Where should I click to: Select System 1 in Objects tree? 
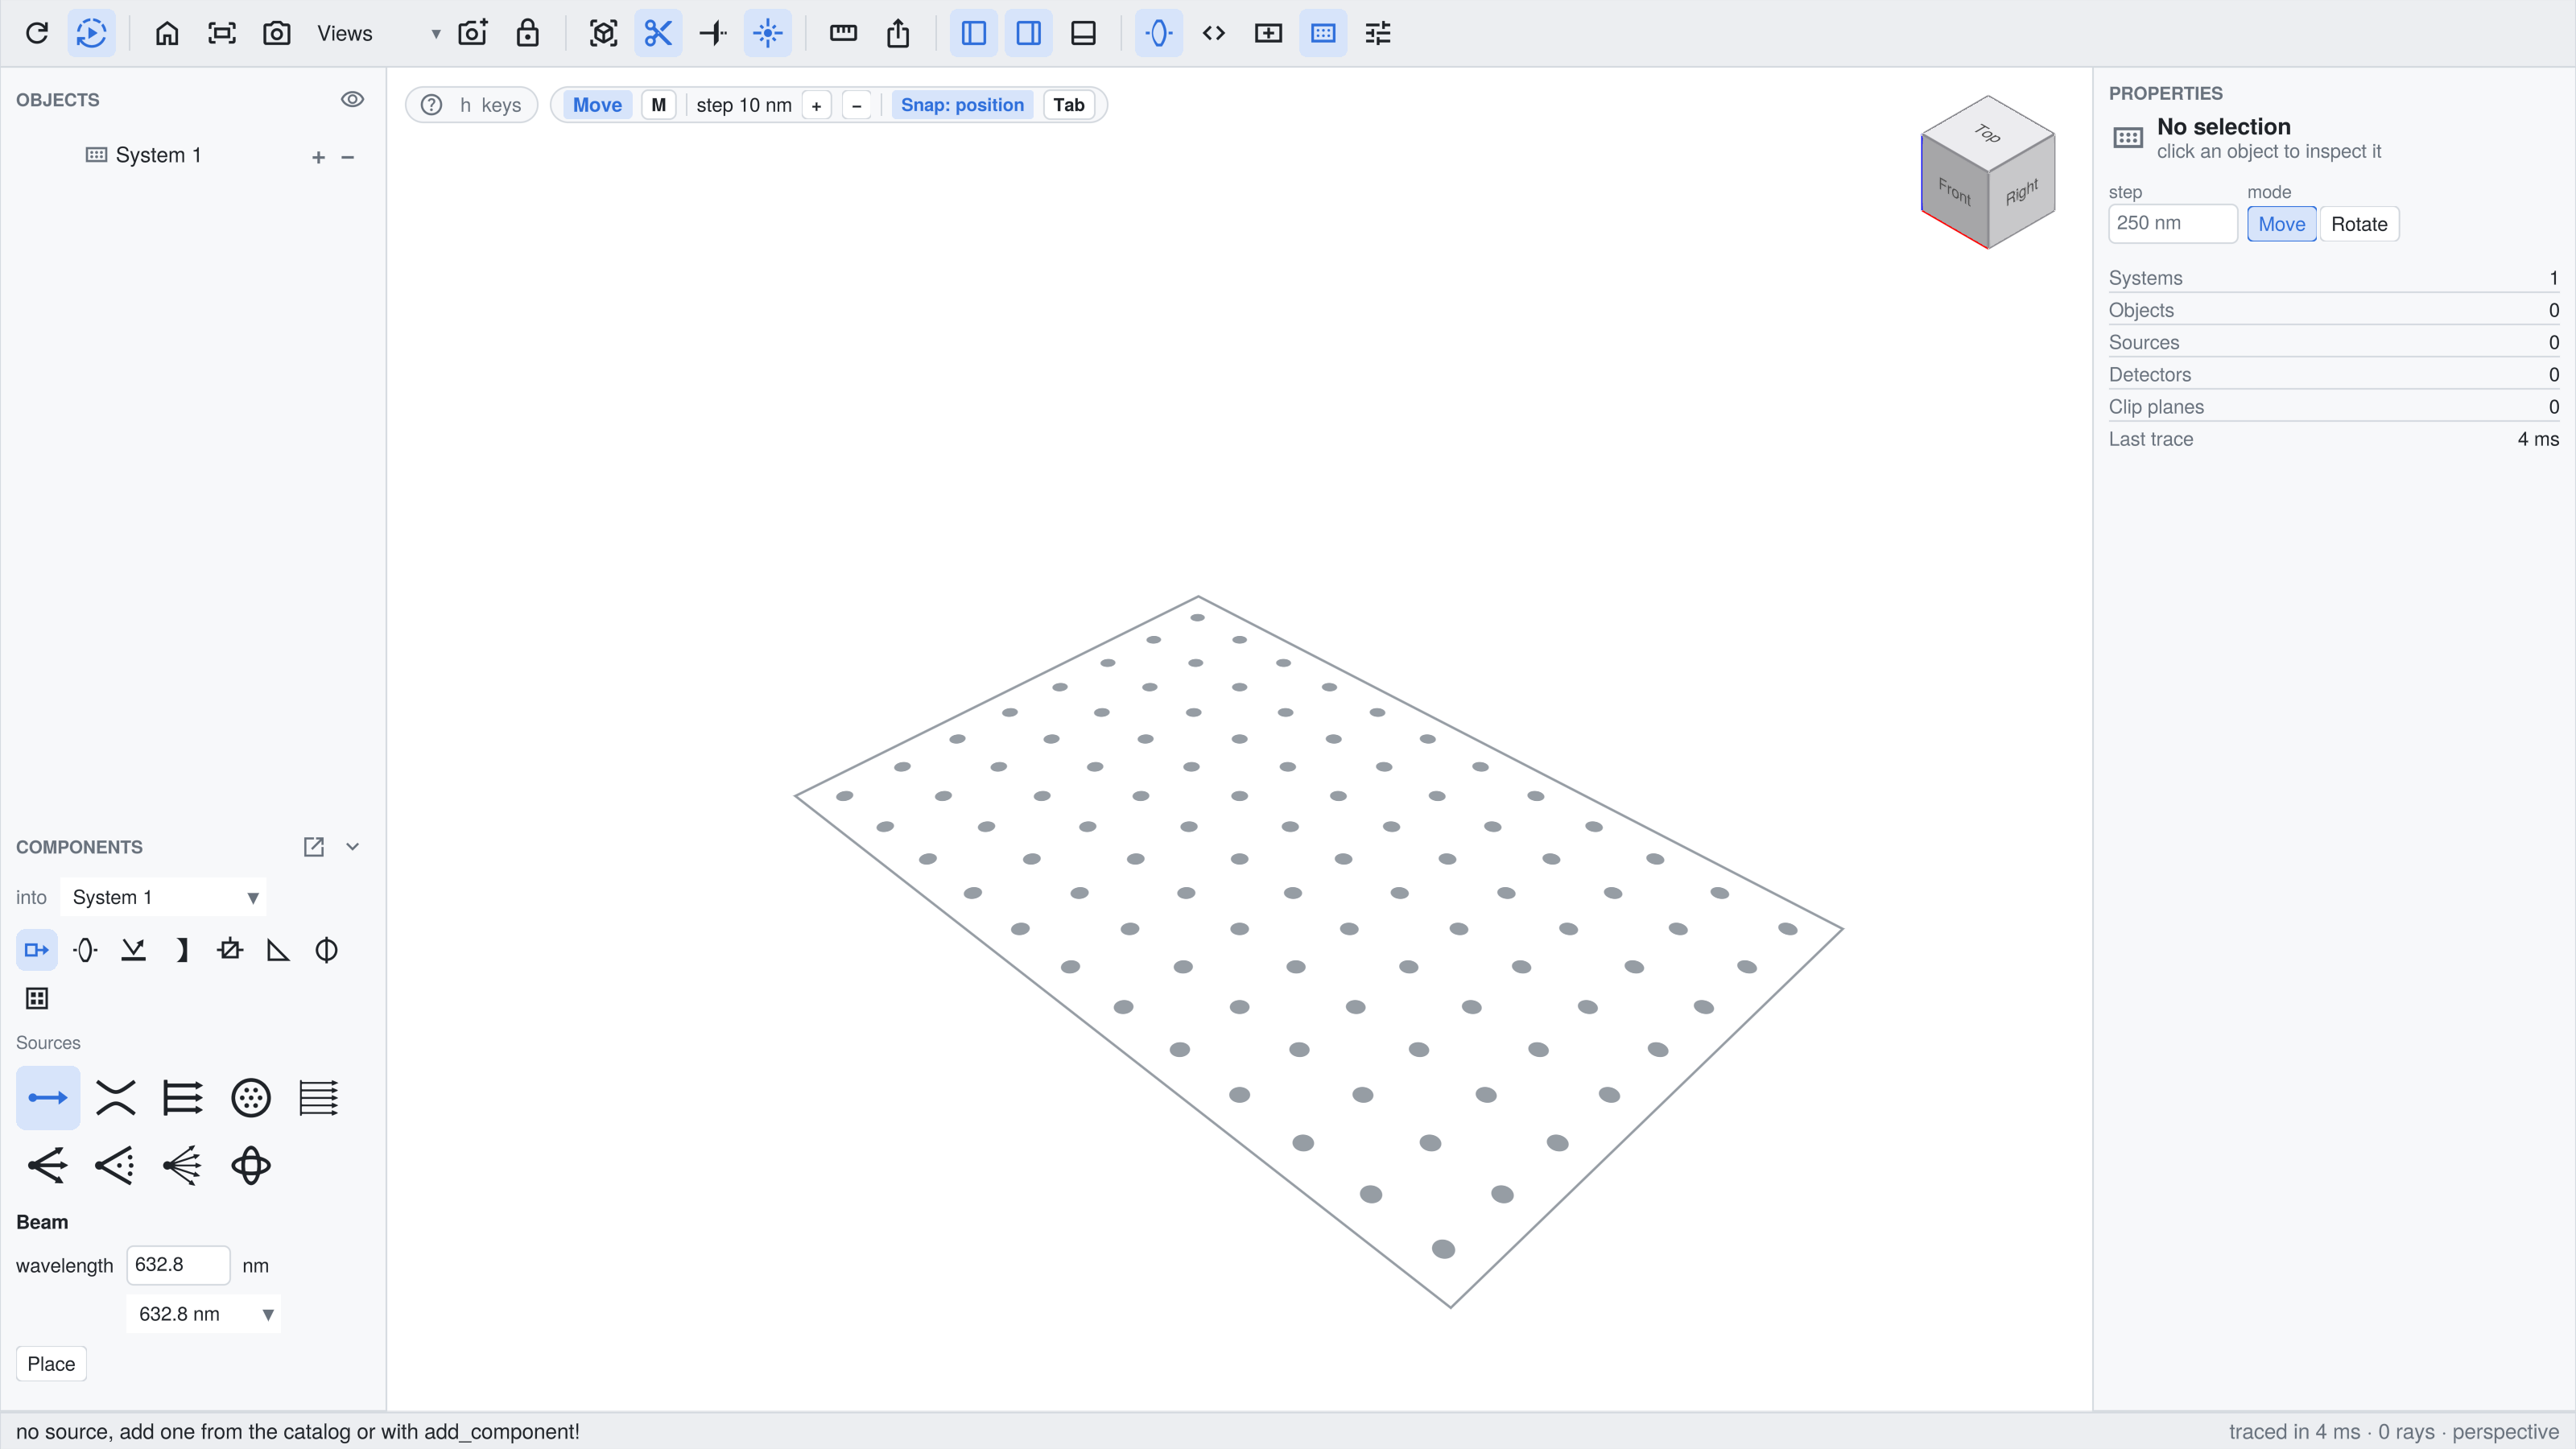[158, 155]
